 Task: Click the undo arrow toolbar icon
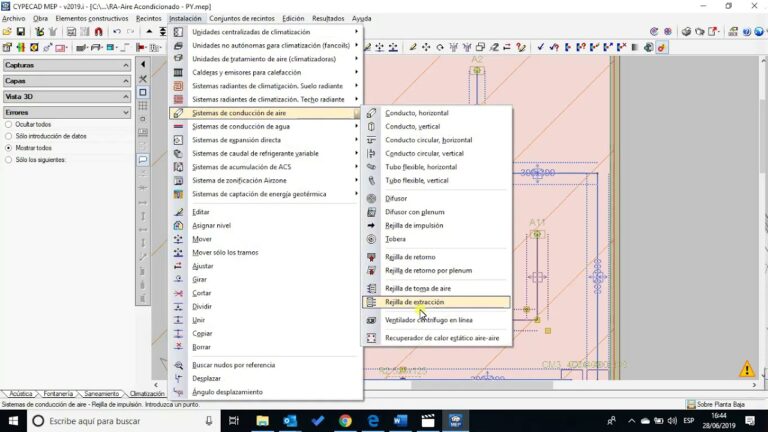pos(117,32)
